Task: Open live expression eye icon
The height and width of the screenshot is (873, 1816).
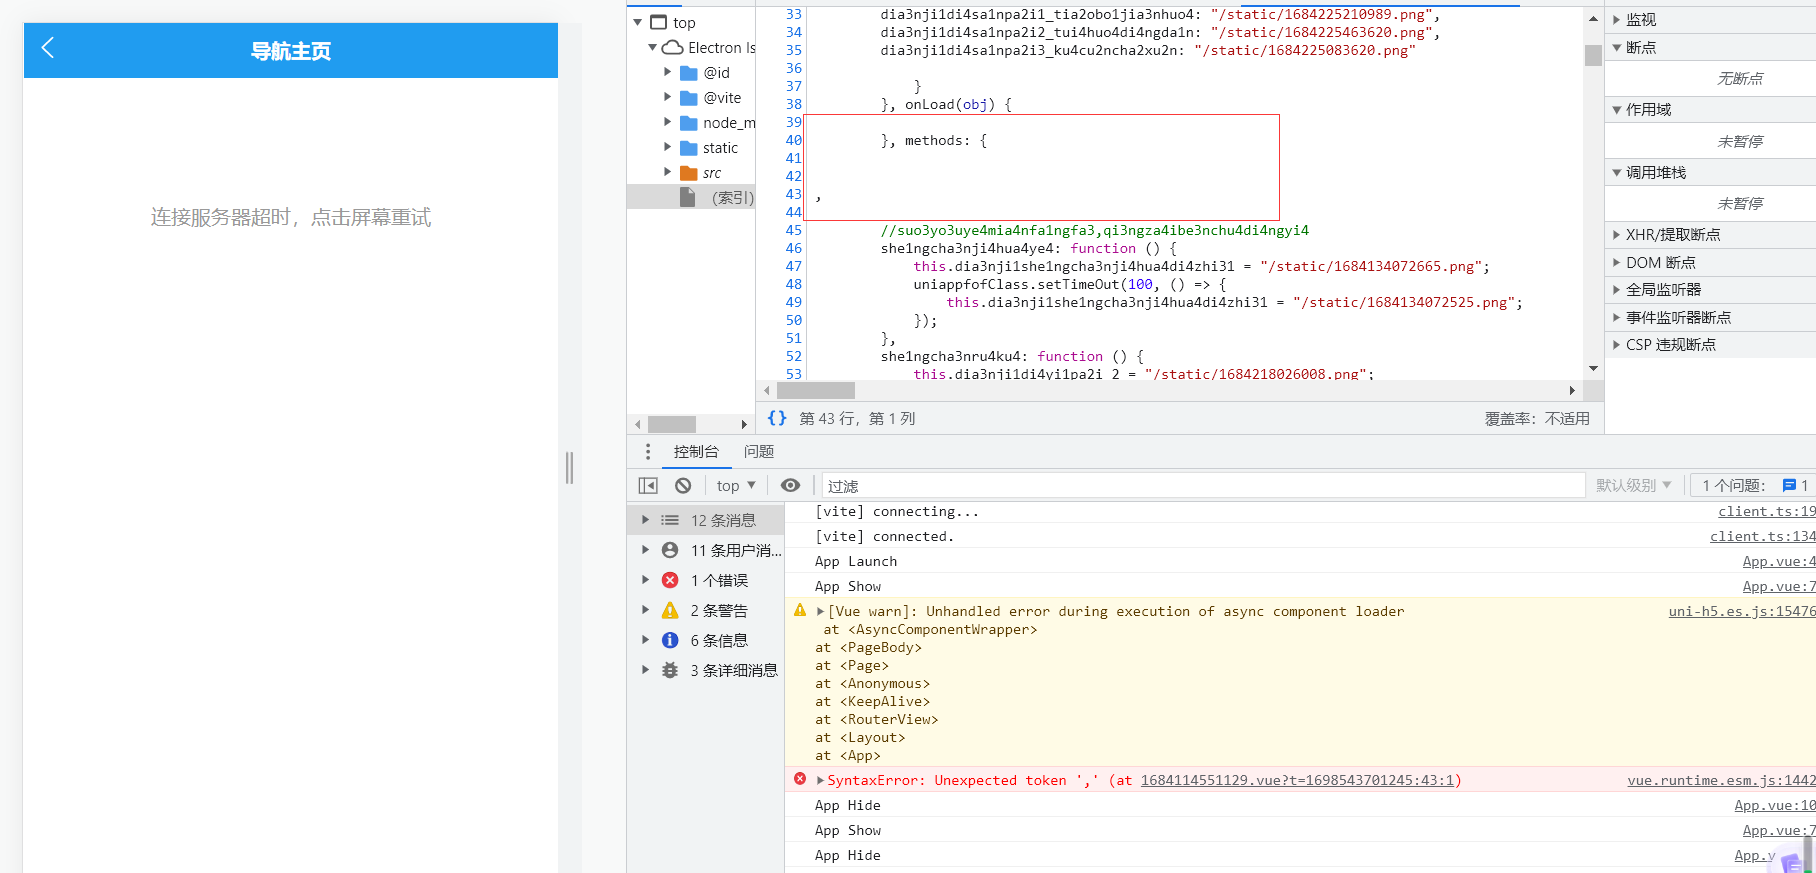Action: click(x=790, y=485)
